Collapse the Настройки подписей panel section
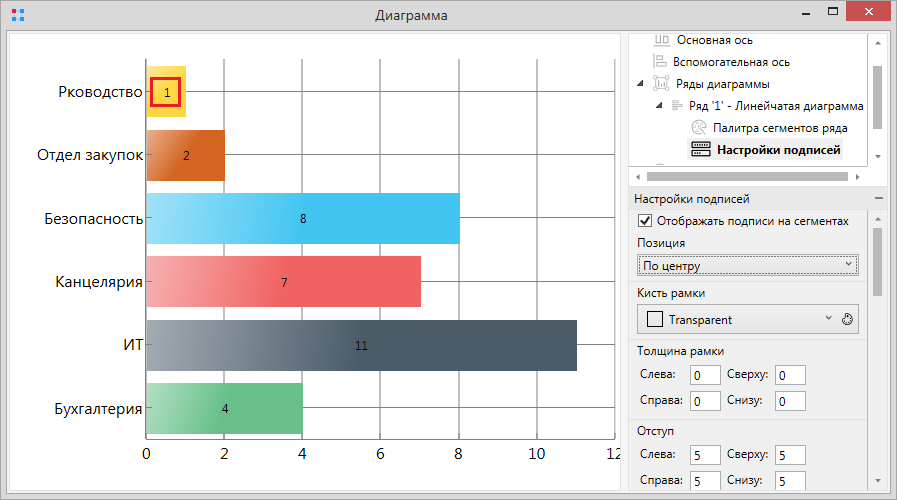Viewport: 897px width, 500px height. 877,199
